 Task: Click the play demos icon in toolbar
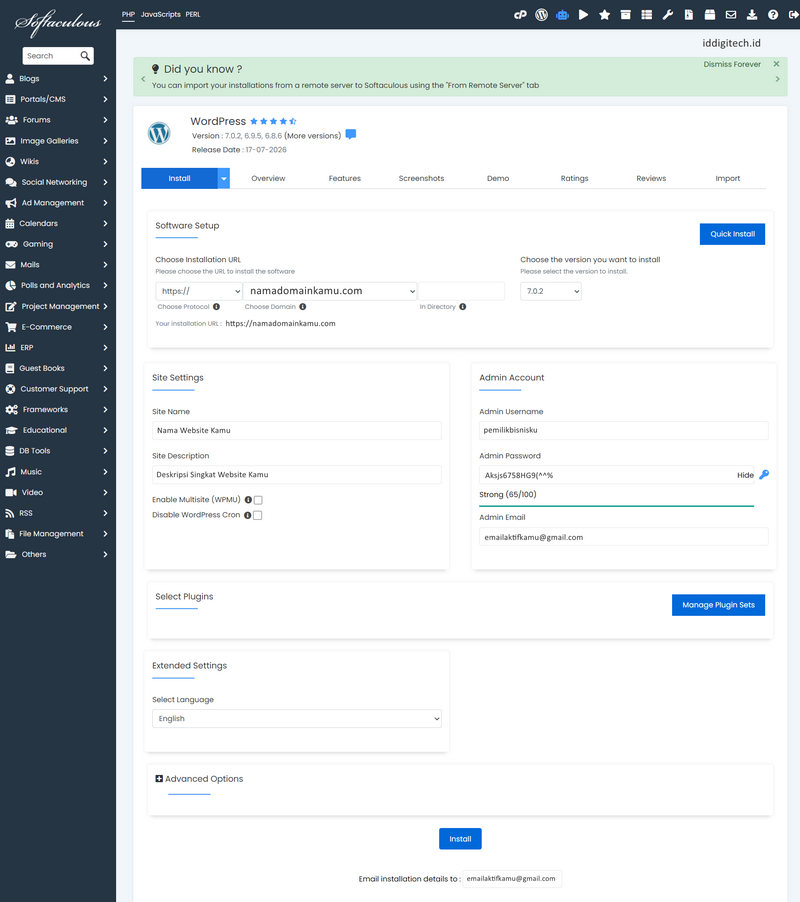coord(583,15)
